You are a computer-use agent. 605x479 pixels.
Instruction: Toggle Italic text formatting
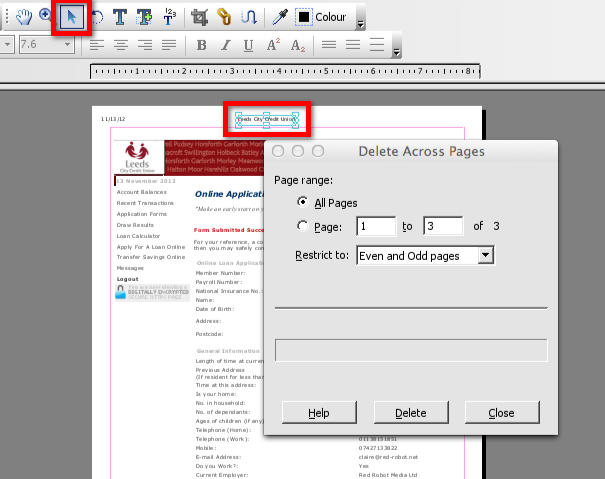click(225, 45)
